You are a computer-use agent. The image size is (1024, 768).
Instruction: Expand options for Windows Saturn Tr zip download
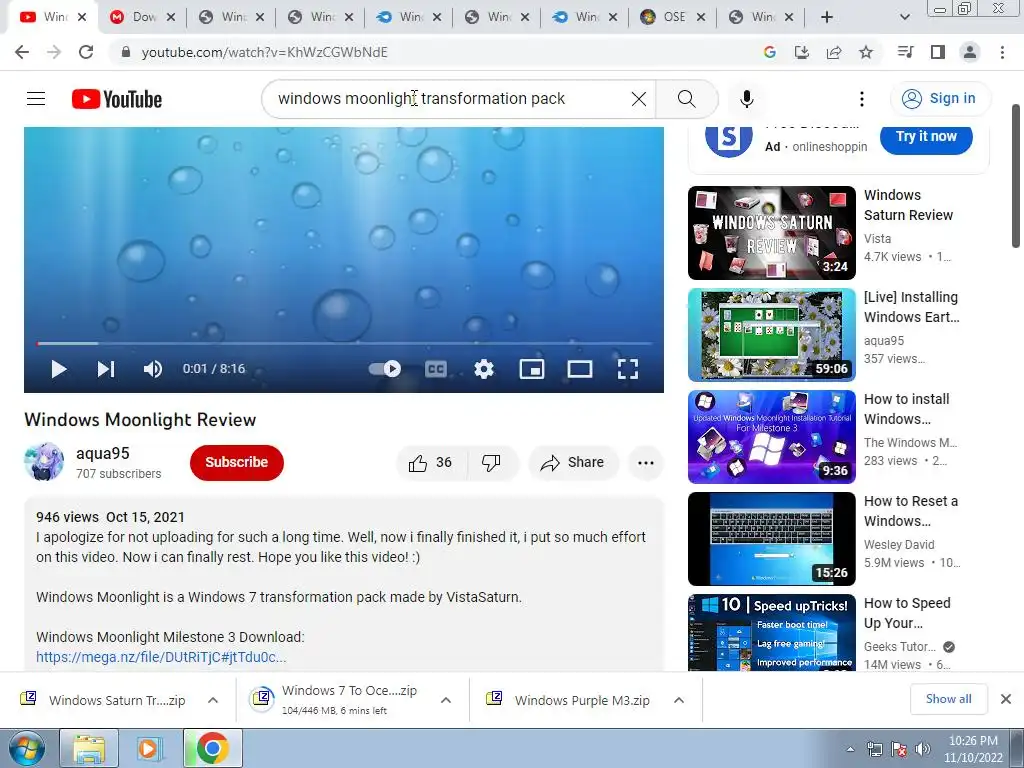point(213,700)
